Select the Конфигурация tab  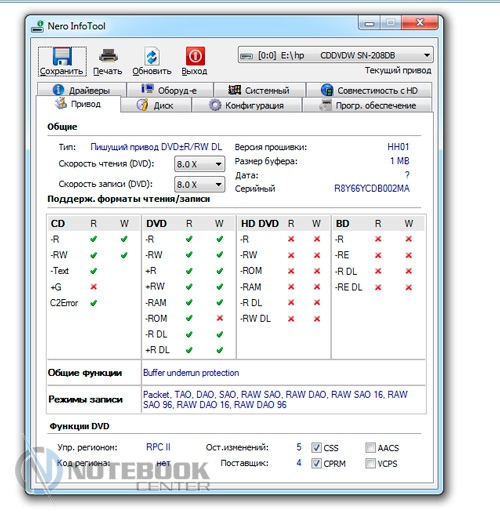tap(247, 105)
